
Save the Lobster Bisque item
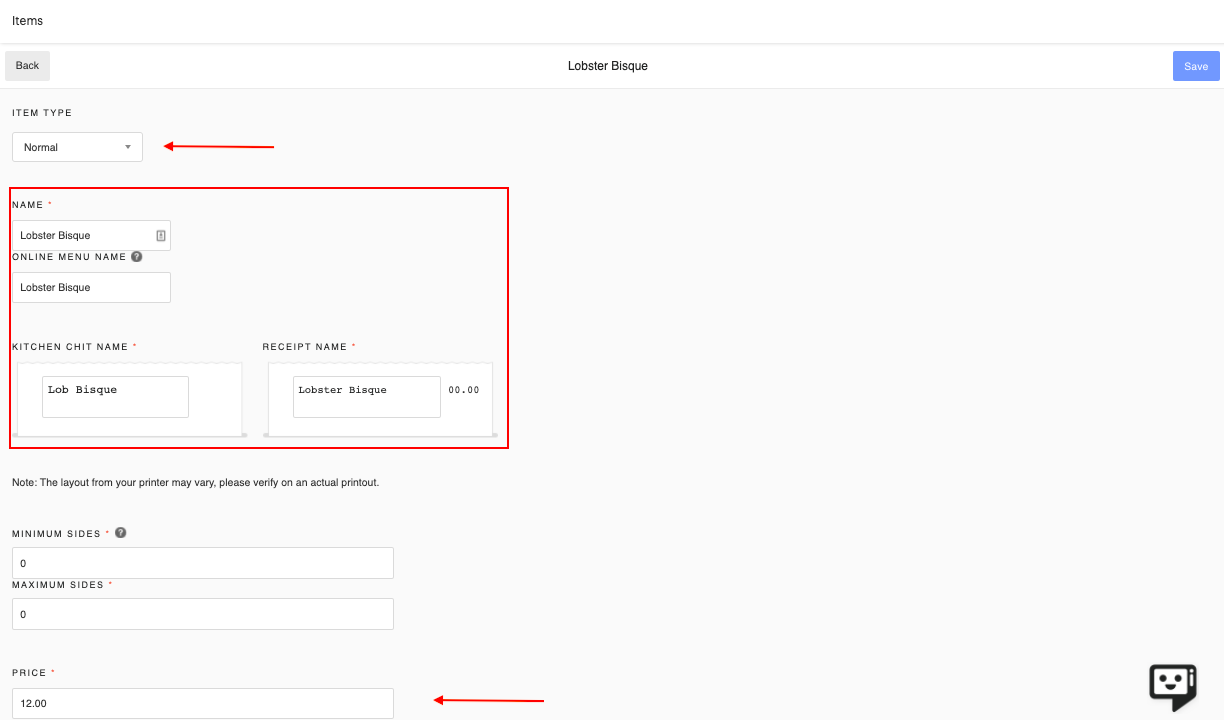pos(1196,65)
